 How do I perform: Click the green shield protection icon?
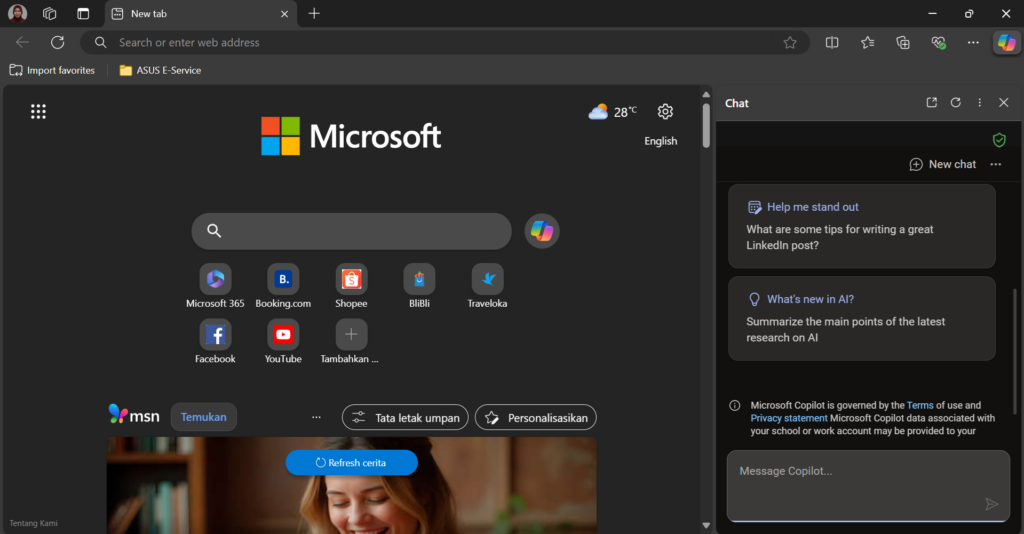pyautogui.click(x=998, y=140)
